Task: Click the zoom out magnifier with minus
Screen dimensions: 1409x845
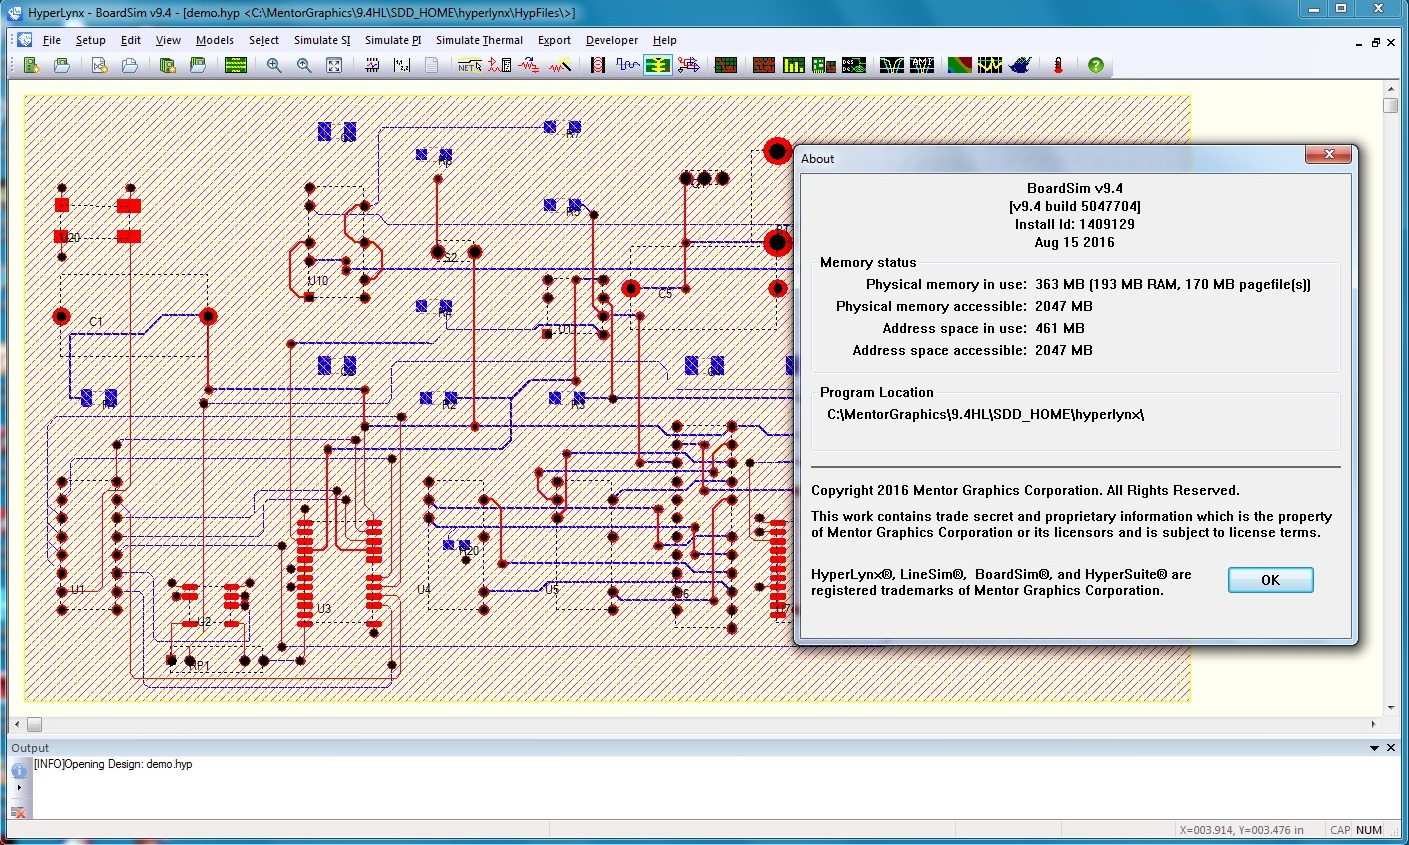Action: coord(304,65)
